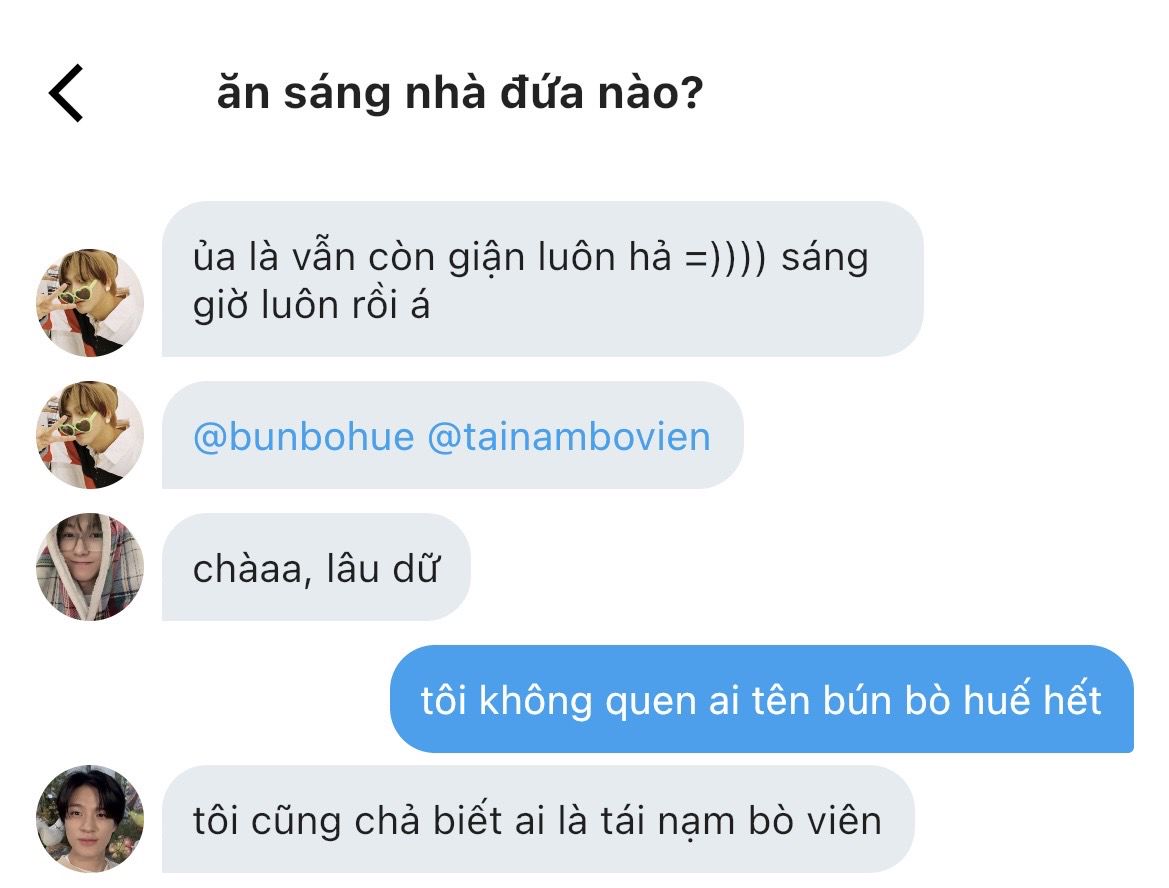Tap the word "sáng" ending the first bubble line

(825, 259)
